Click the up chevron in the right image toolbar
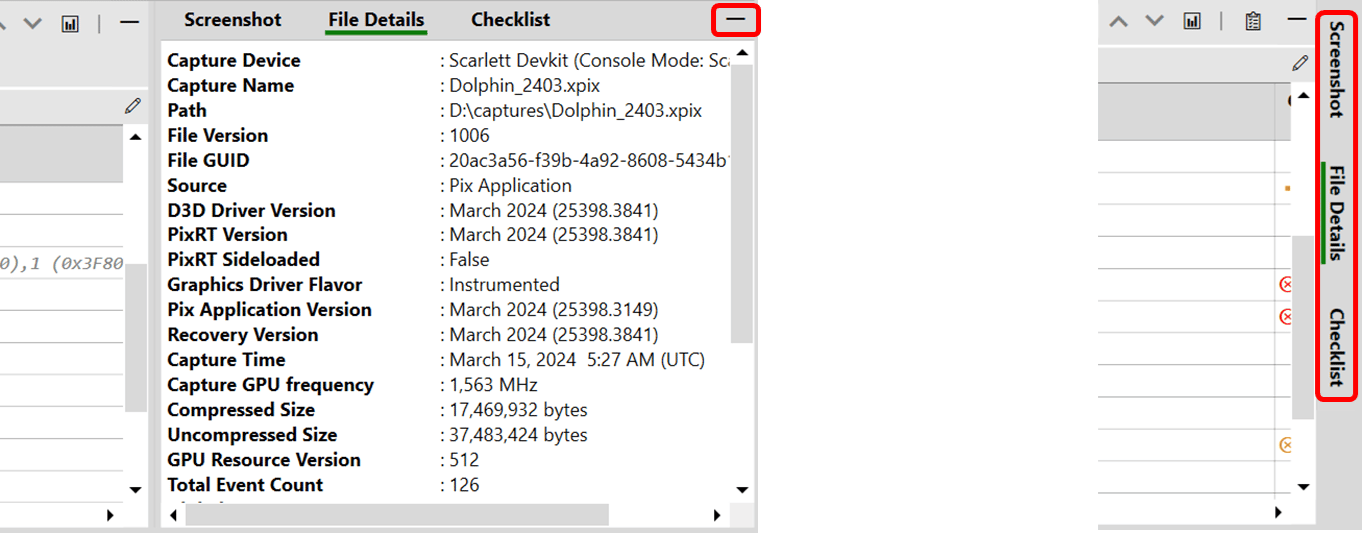This screenshot has height=533, width=1362. click(x=1119, y=21)
